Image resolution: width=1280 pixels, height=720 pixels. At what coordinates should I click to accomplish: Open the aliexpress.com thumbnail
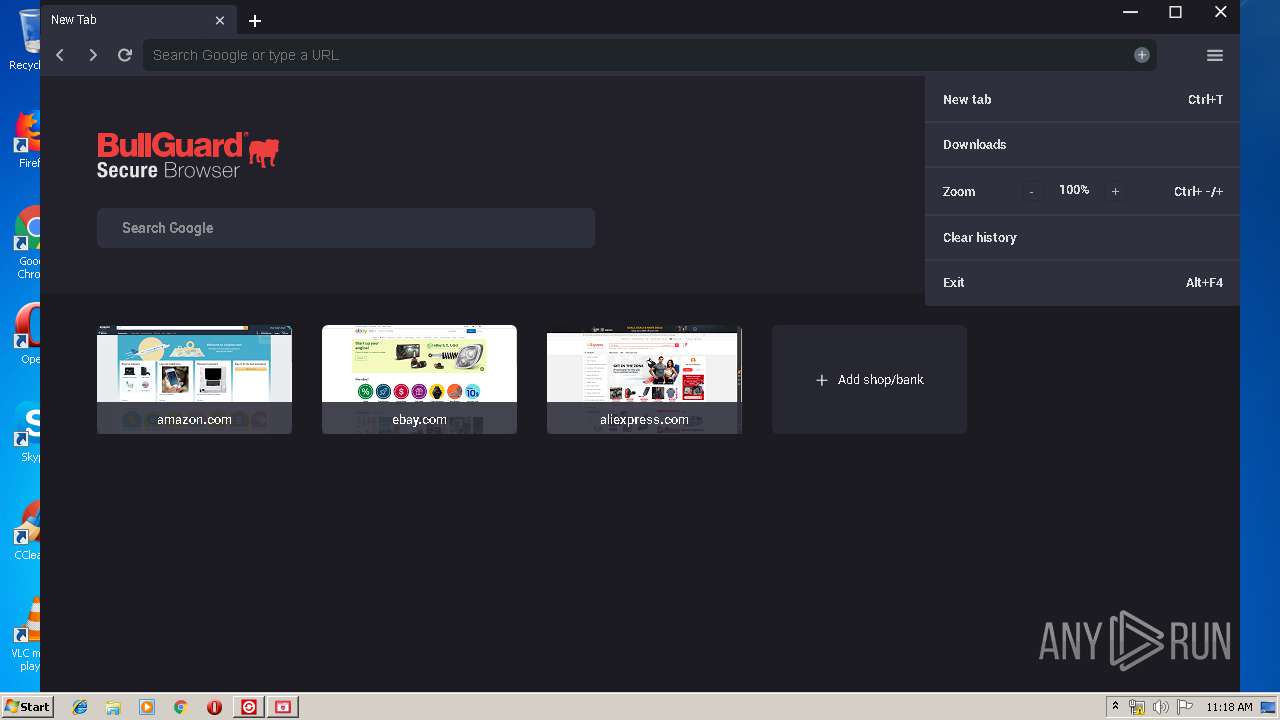click(644, 379)
